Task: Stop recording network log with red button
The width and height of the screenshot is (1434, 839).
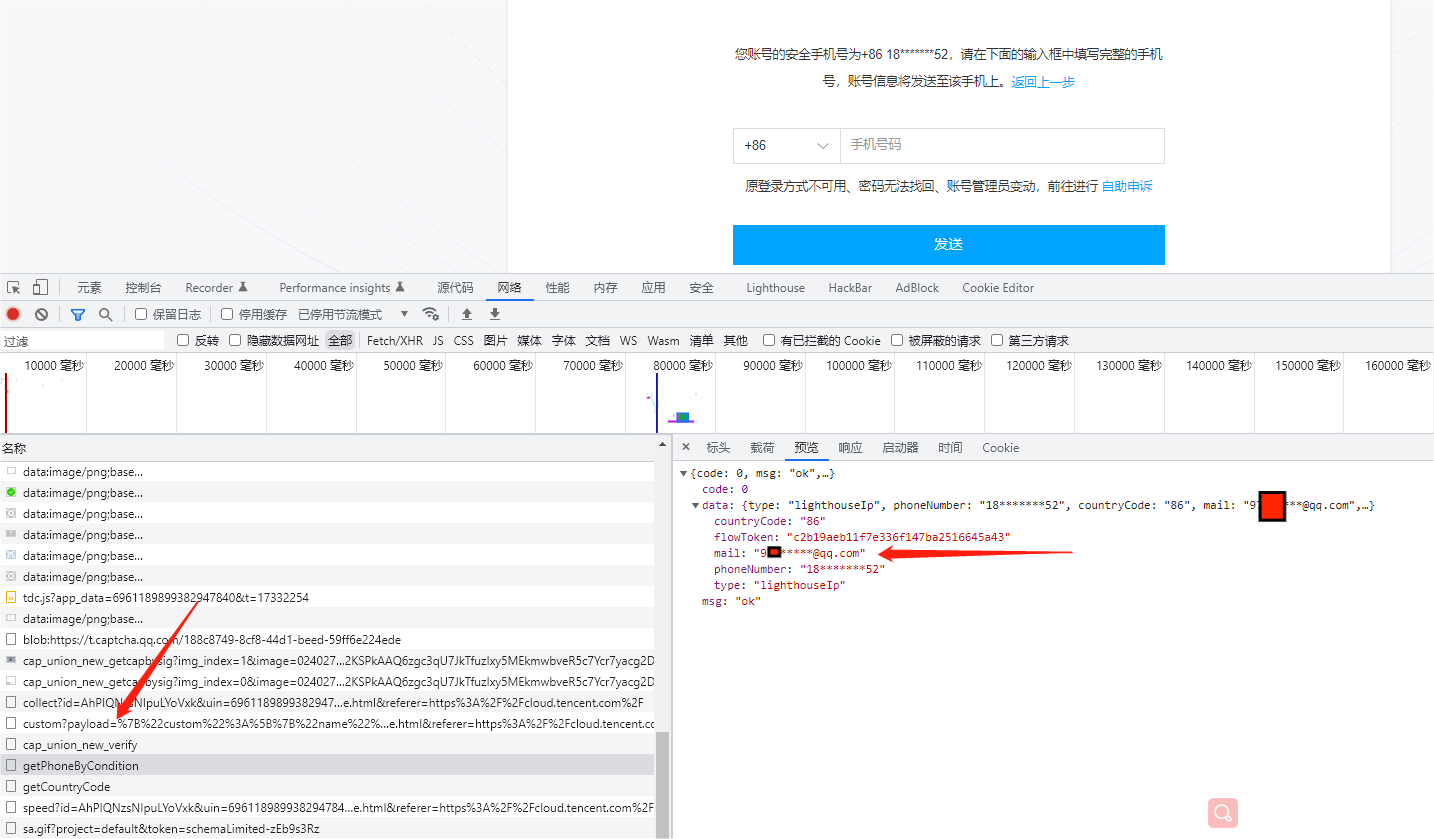Action: tap(13, 314)
